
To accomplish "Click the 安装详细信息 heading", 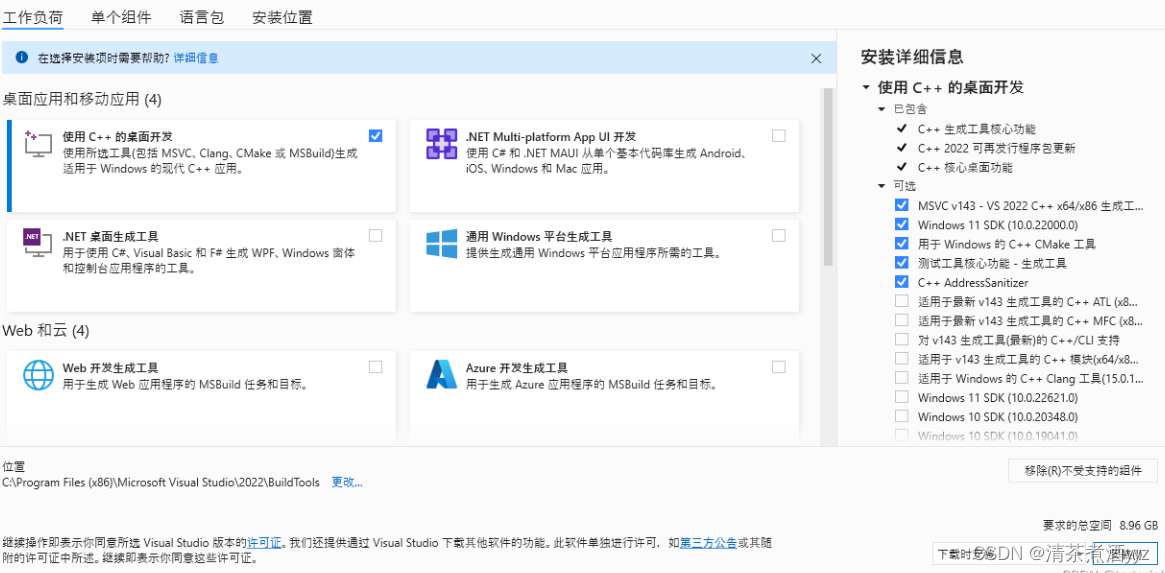I will [x=912, y=56].
